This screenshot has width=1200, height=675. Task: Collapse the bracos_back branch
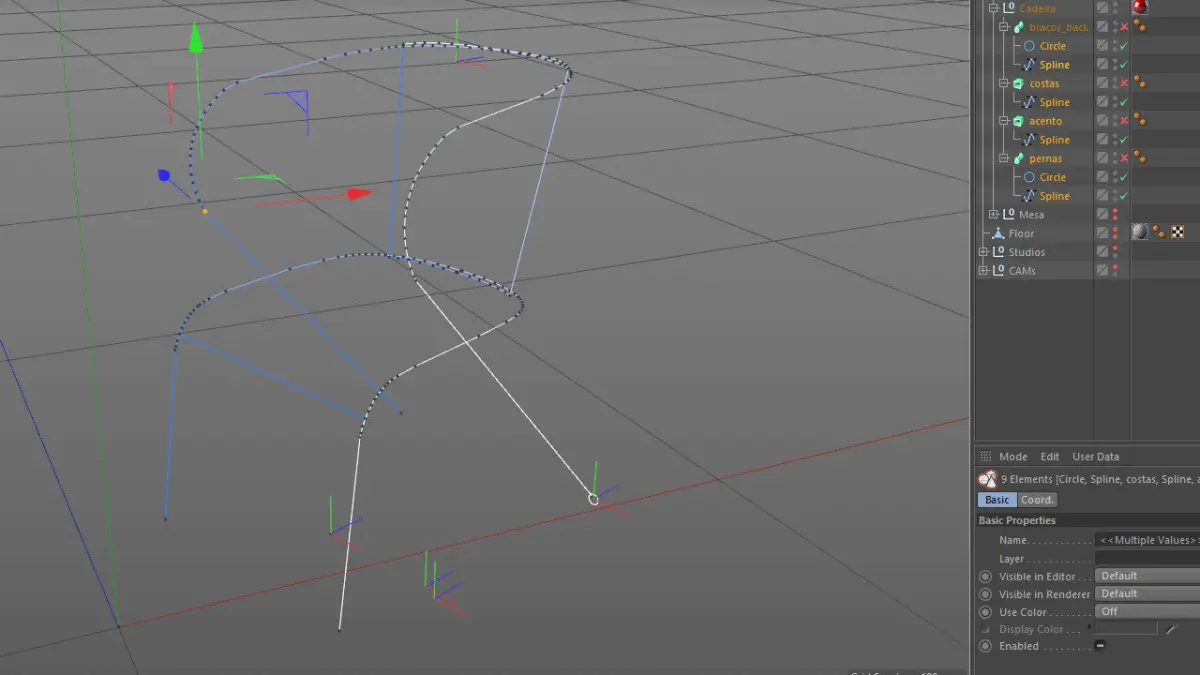(1004, 27)
